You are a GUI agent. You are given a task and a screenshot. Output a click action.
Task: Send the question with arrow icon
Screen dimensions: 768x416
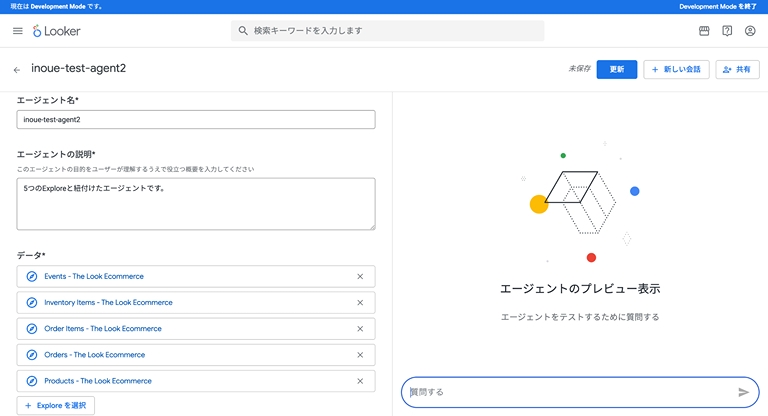point(744,392)
